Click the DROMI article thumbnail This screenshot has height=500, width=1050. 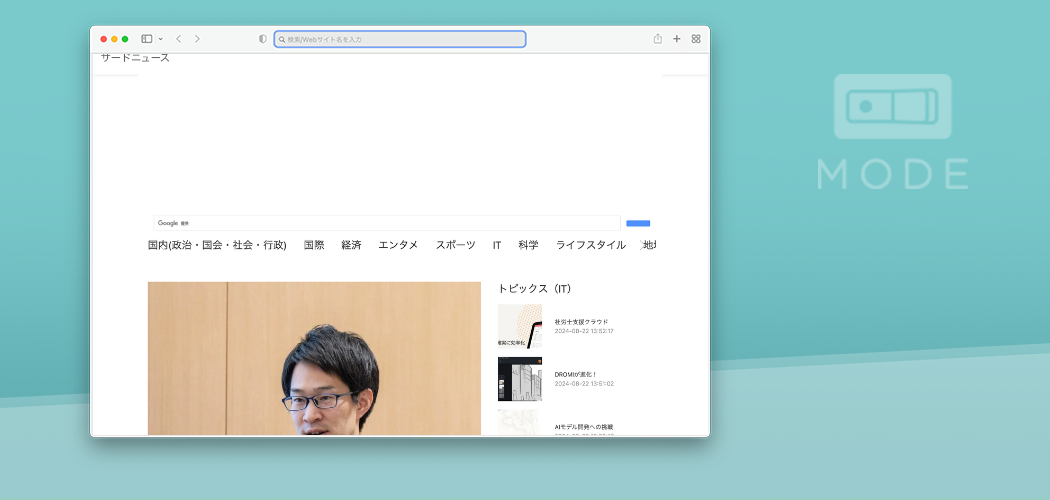519,379
